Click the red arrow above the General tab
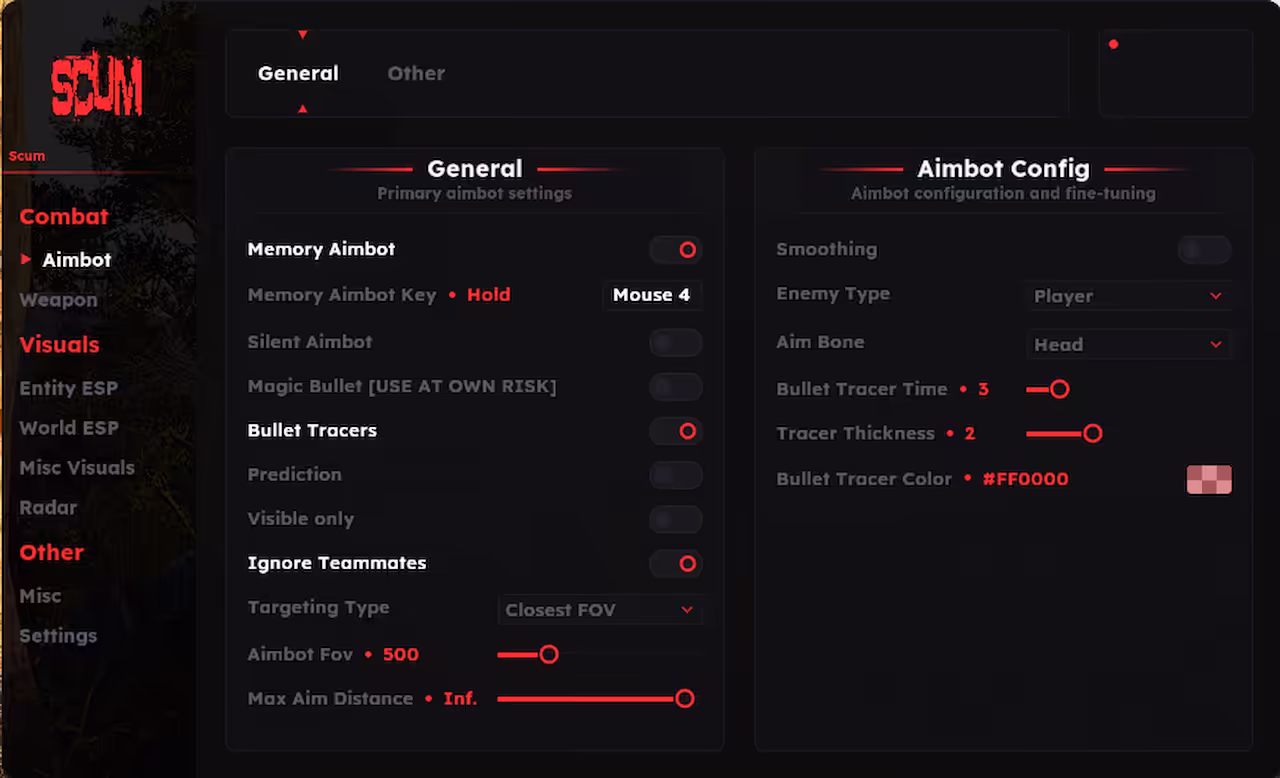The height and width of the screenshot is (778, 1280). tap(303, 33)
